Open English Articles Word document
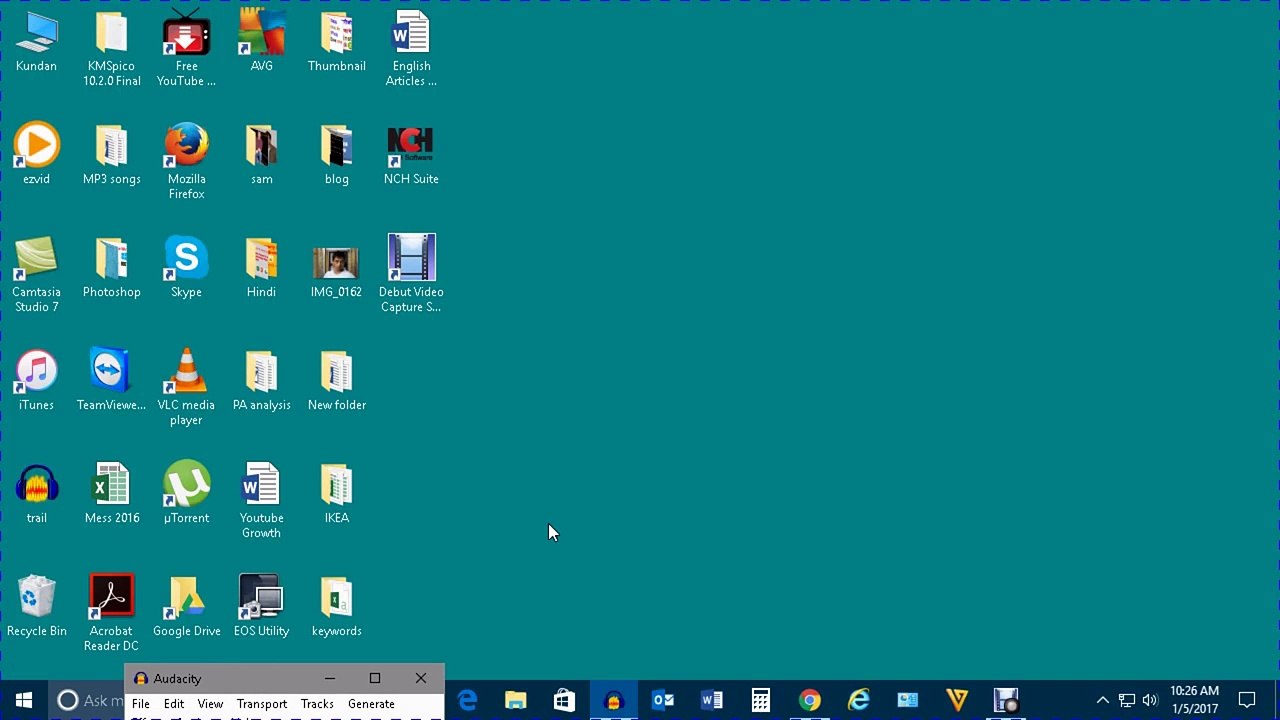Image resolution: width=1280 pixels, height=720 pixels. [411, 49]
